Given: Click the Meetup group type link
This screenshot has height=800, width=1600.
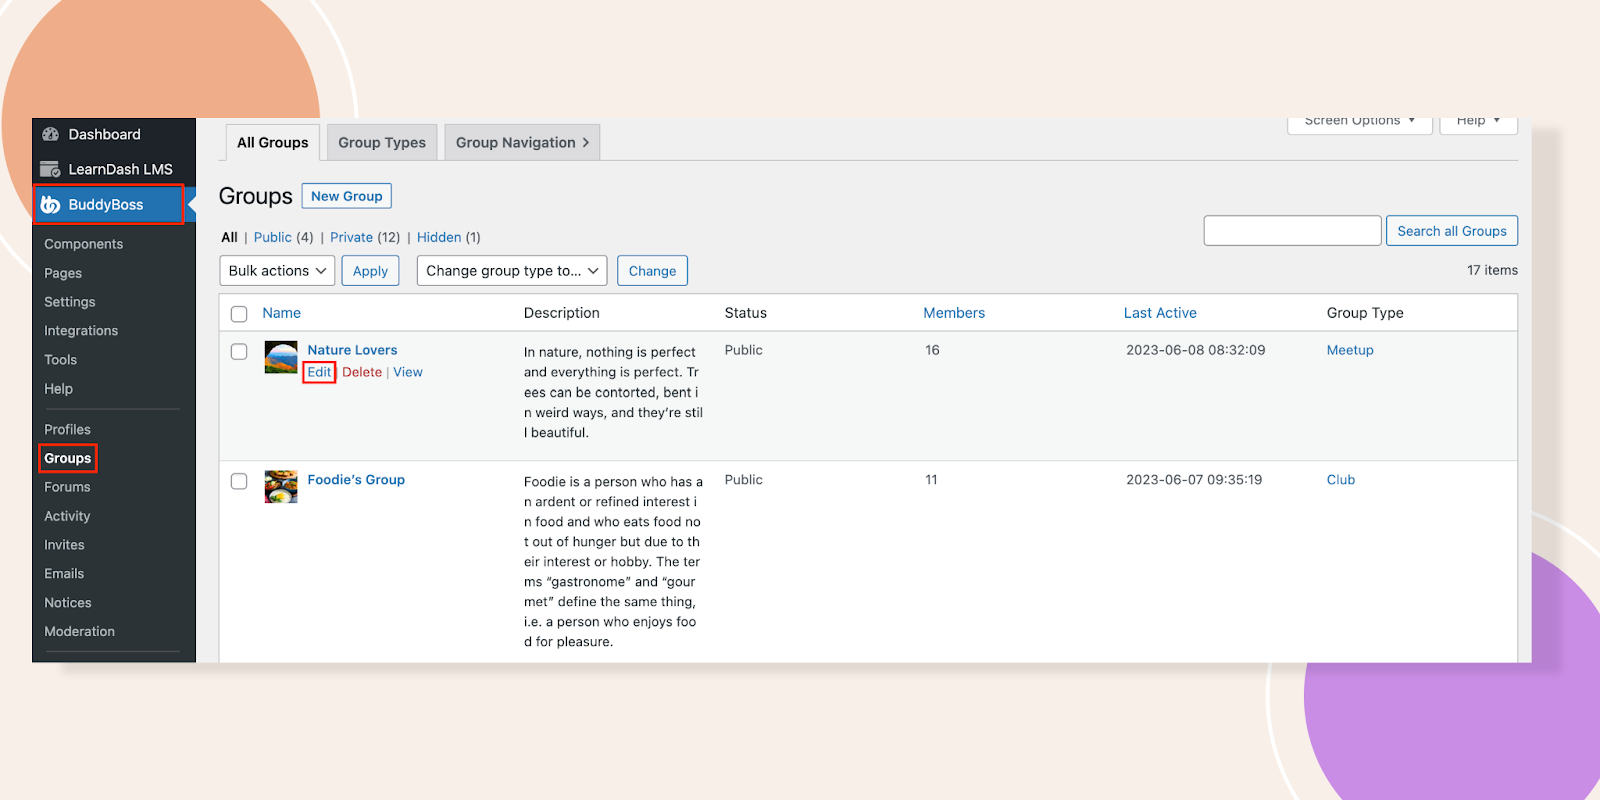Looking at the screenshot, I should pos(1350,350).
